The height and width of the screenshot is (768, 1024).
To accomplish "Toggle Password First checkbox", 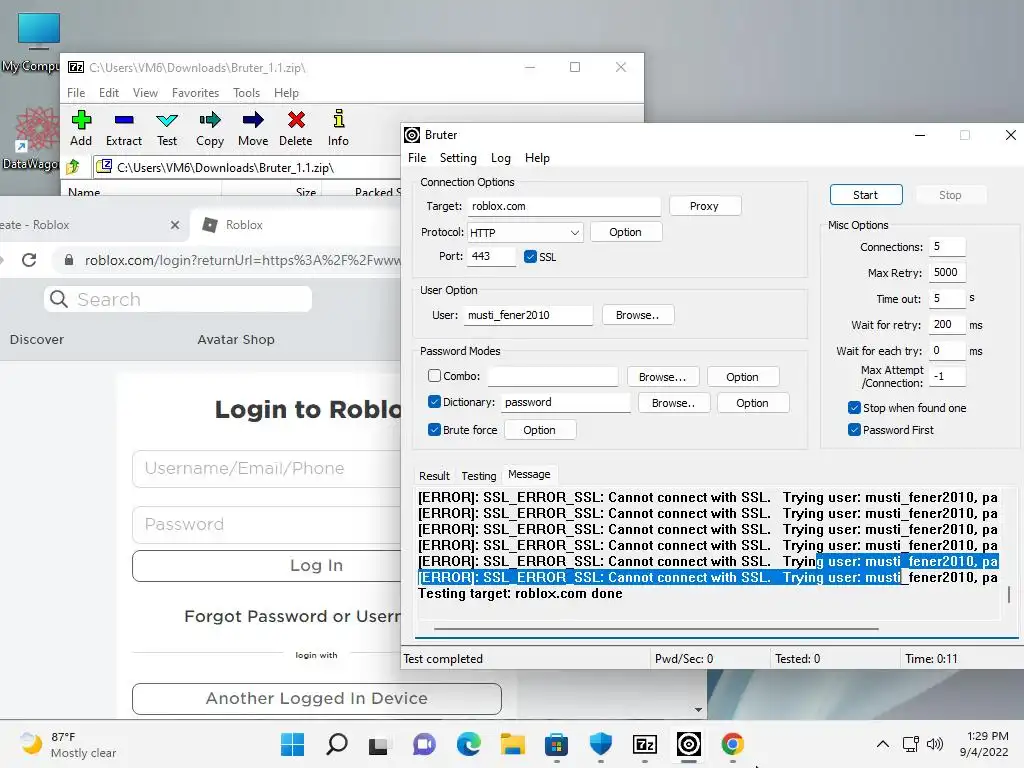I will click(854, 430).
